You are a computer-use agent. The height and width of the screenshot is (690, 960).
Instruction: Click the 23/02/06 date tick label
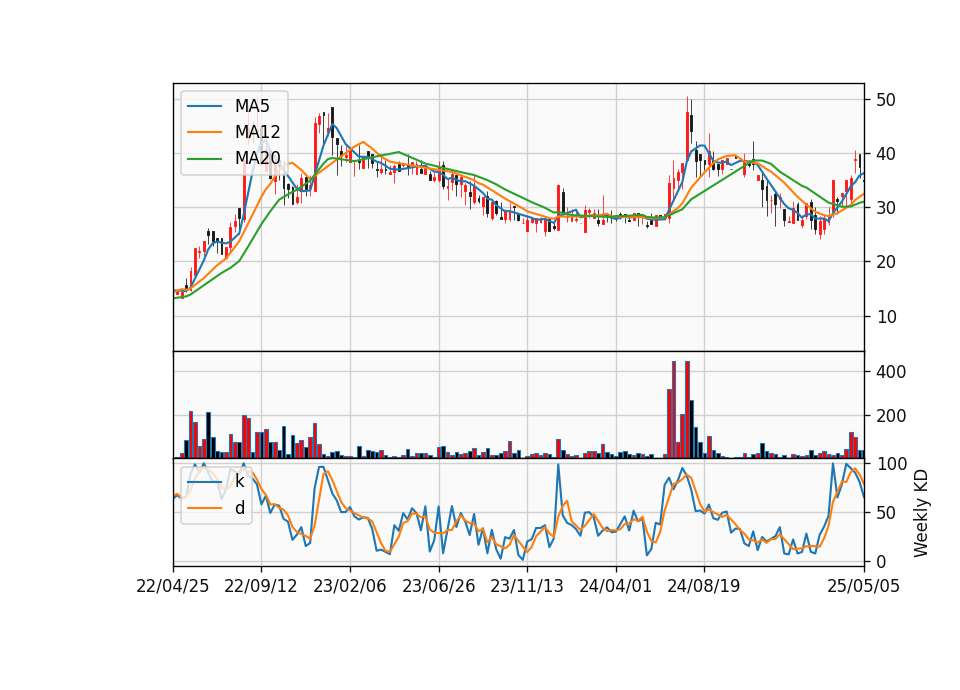(x=350, y=586)
